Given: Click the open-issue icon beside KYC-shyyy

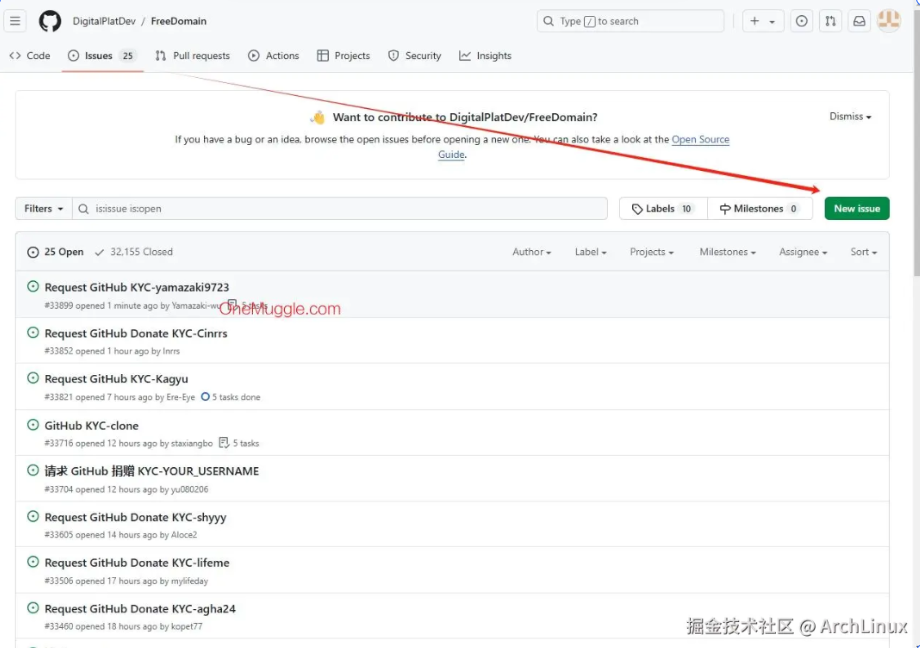Looking at the screenshot, I should tap(33, 516).
